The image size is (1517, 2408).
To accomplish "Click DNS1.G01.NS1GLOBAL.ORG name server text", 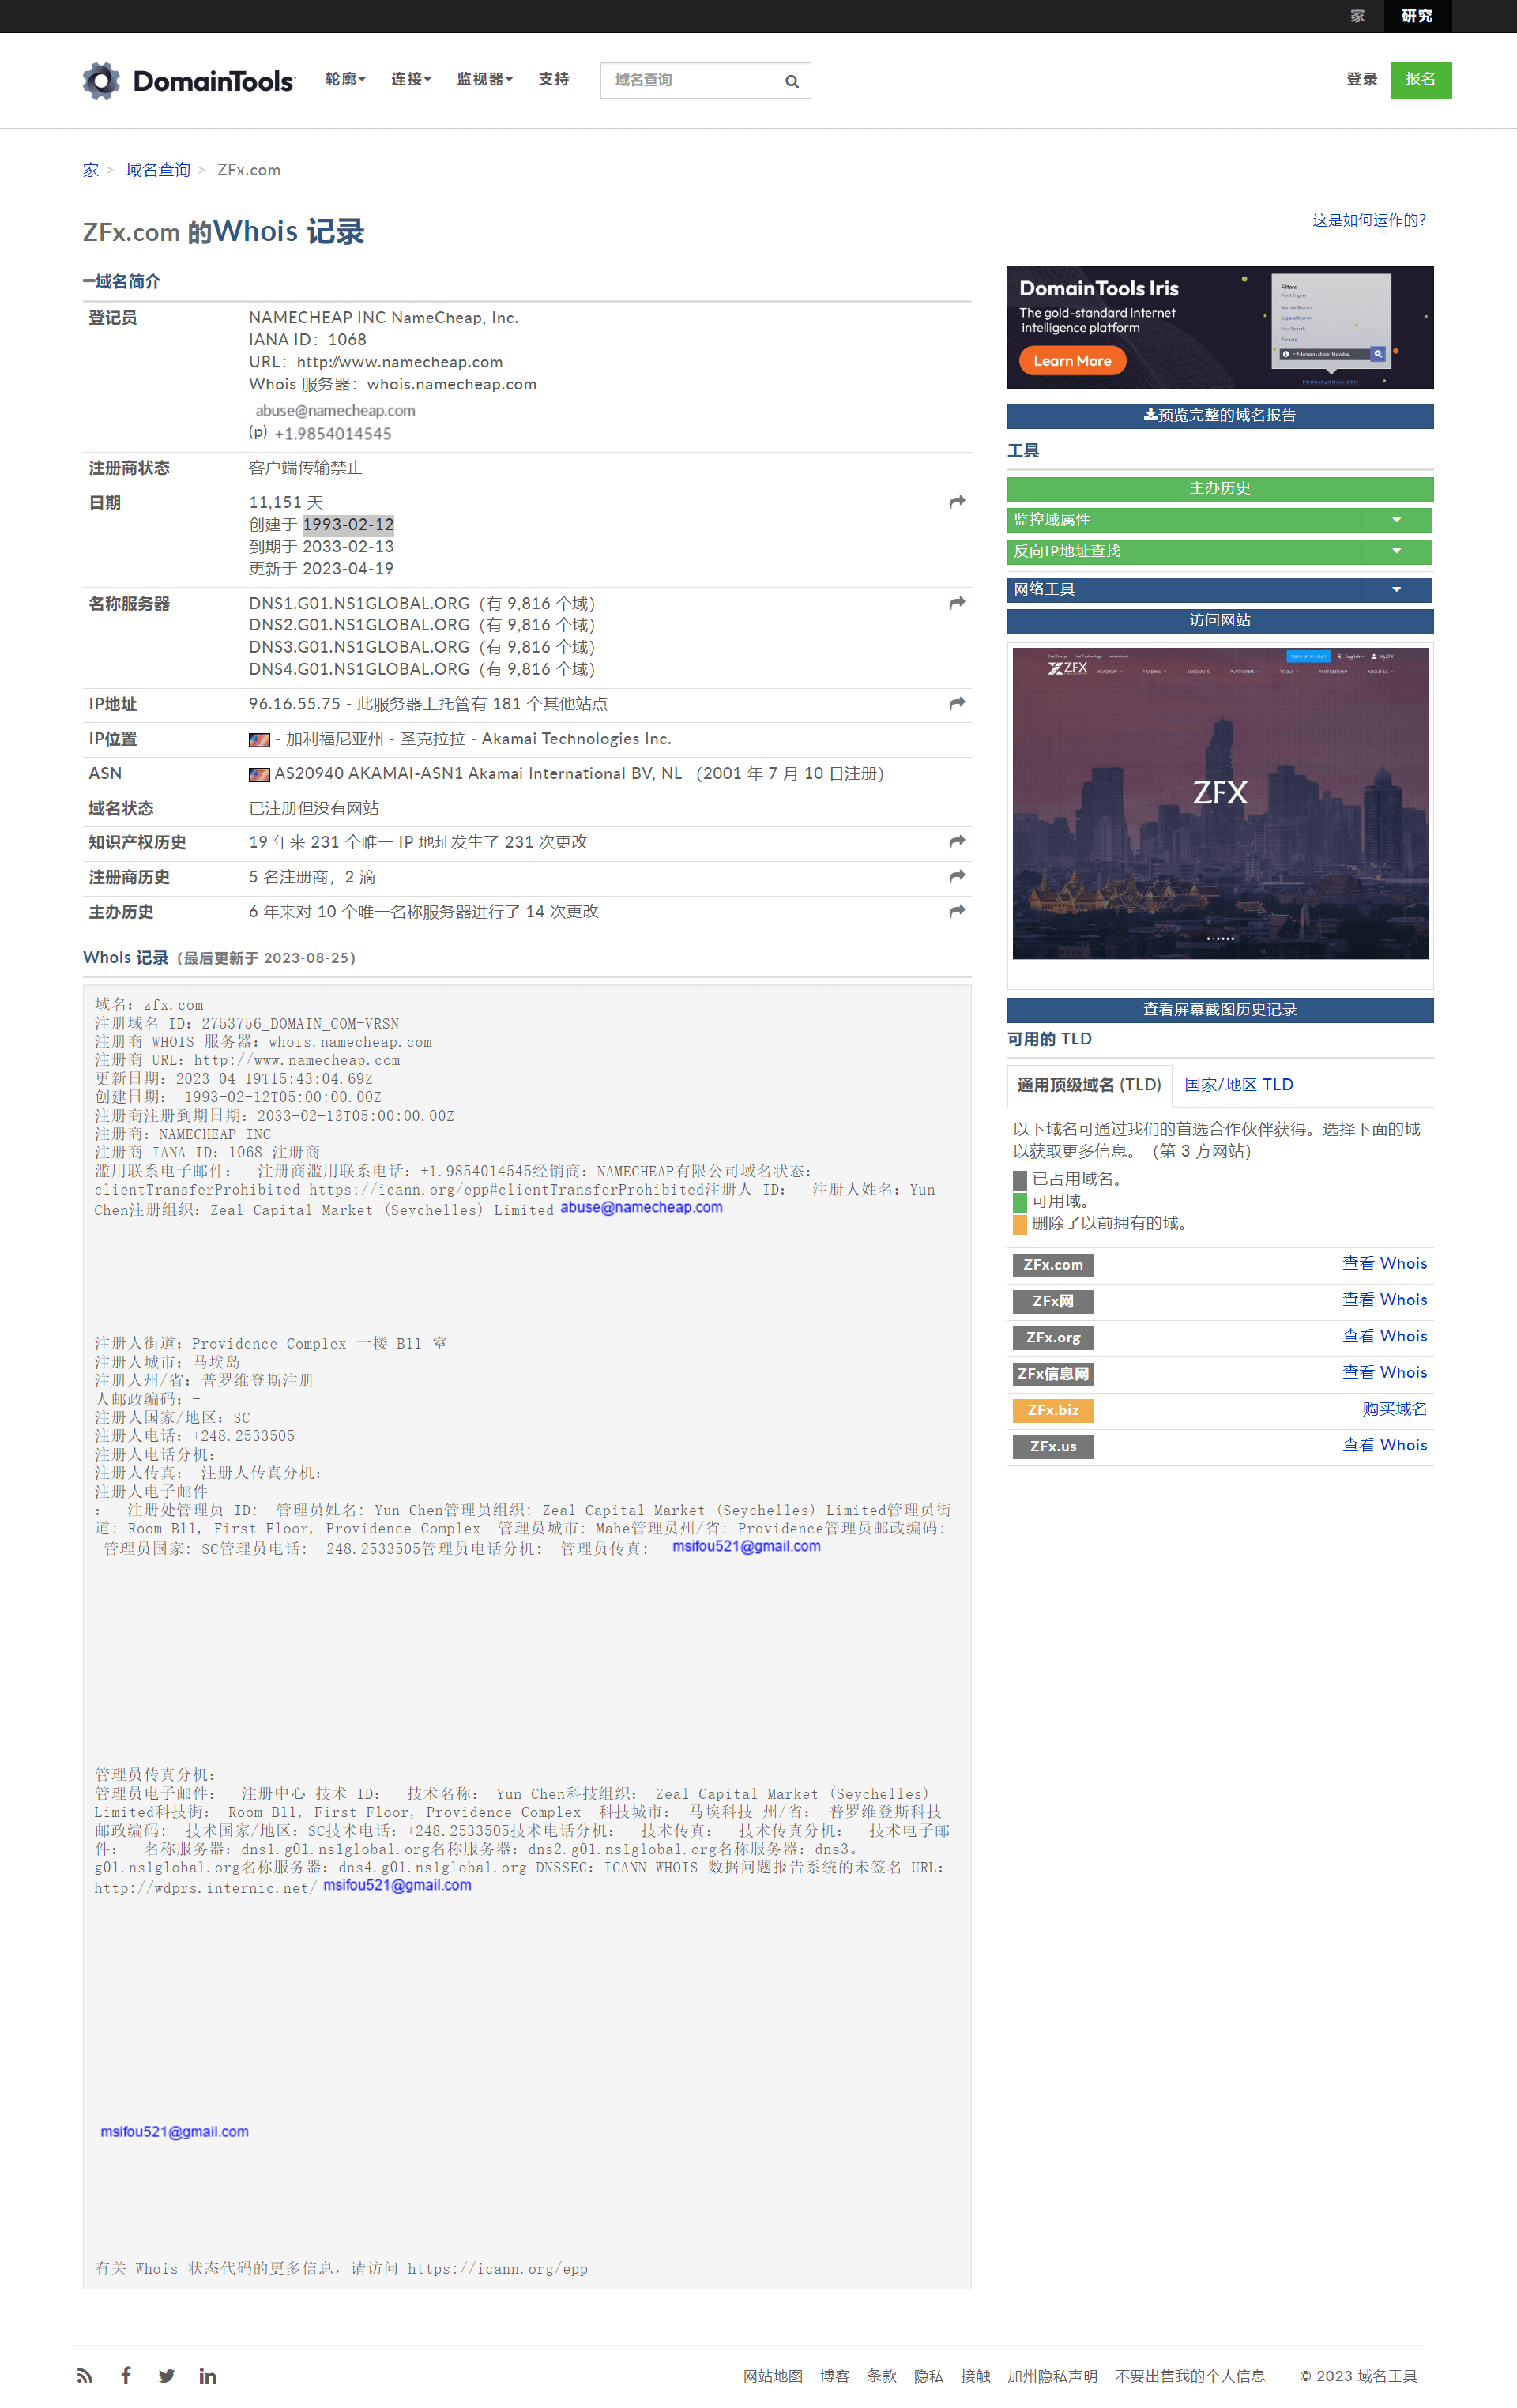I will (359, 604).
